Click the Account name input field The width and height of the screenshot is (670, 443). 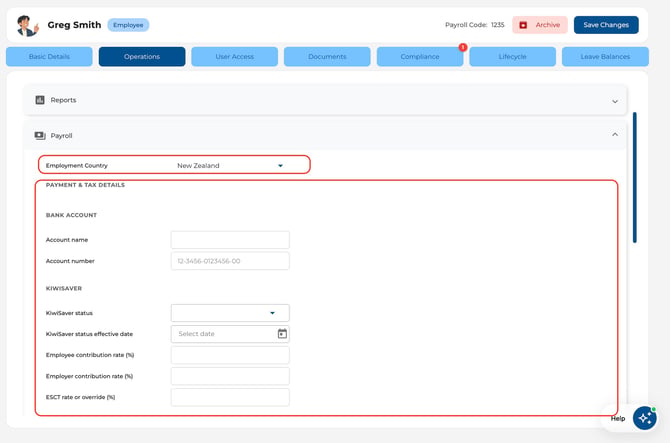point(230,240)
